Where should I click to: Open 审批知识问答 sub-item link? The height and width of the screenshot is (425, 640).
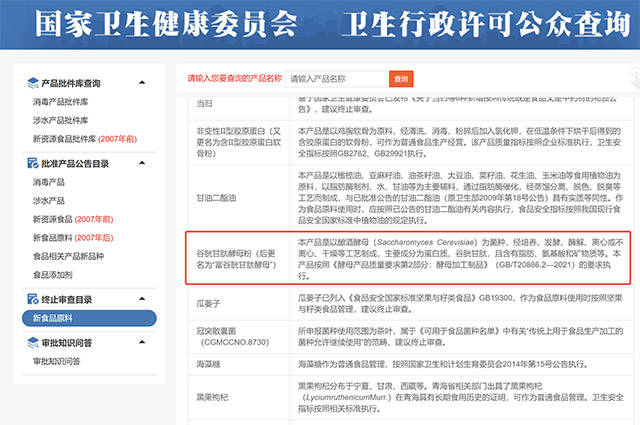tap(56, 361)
